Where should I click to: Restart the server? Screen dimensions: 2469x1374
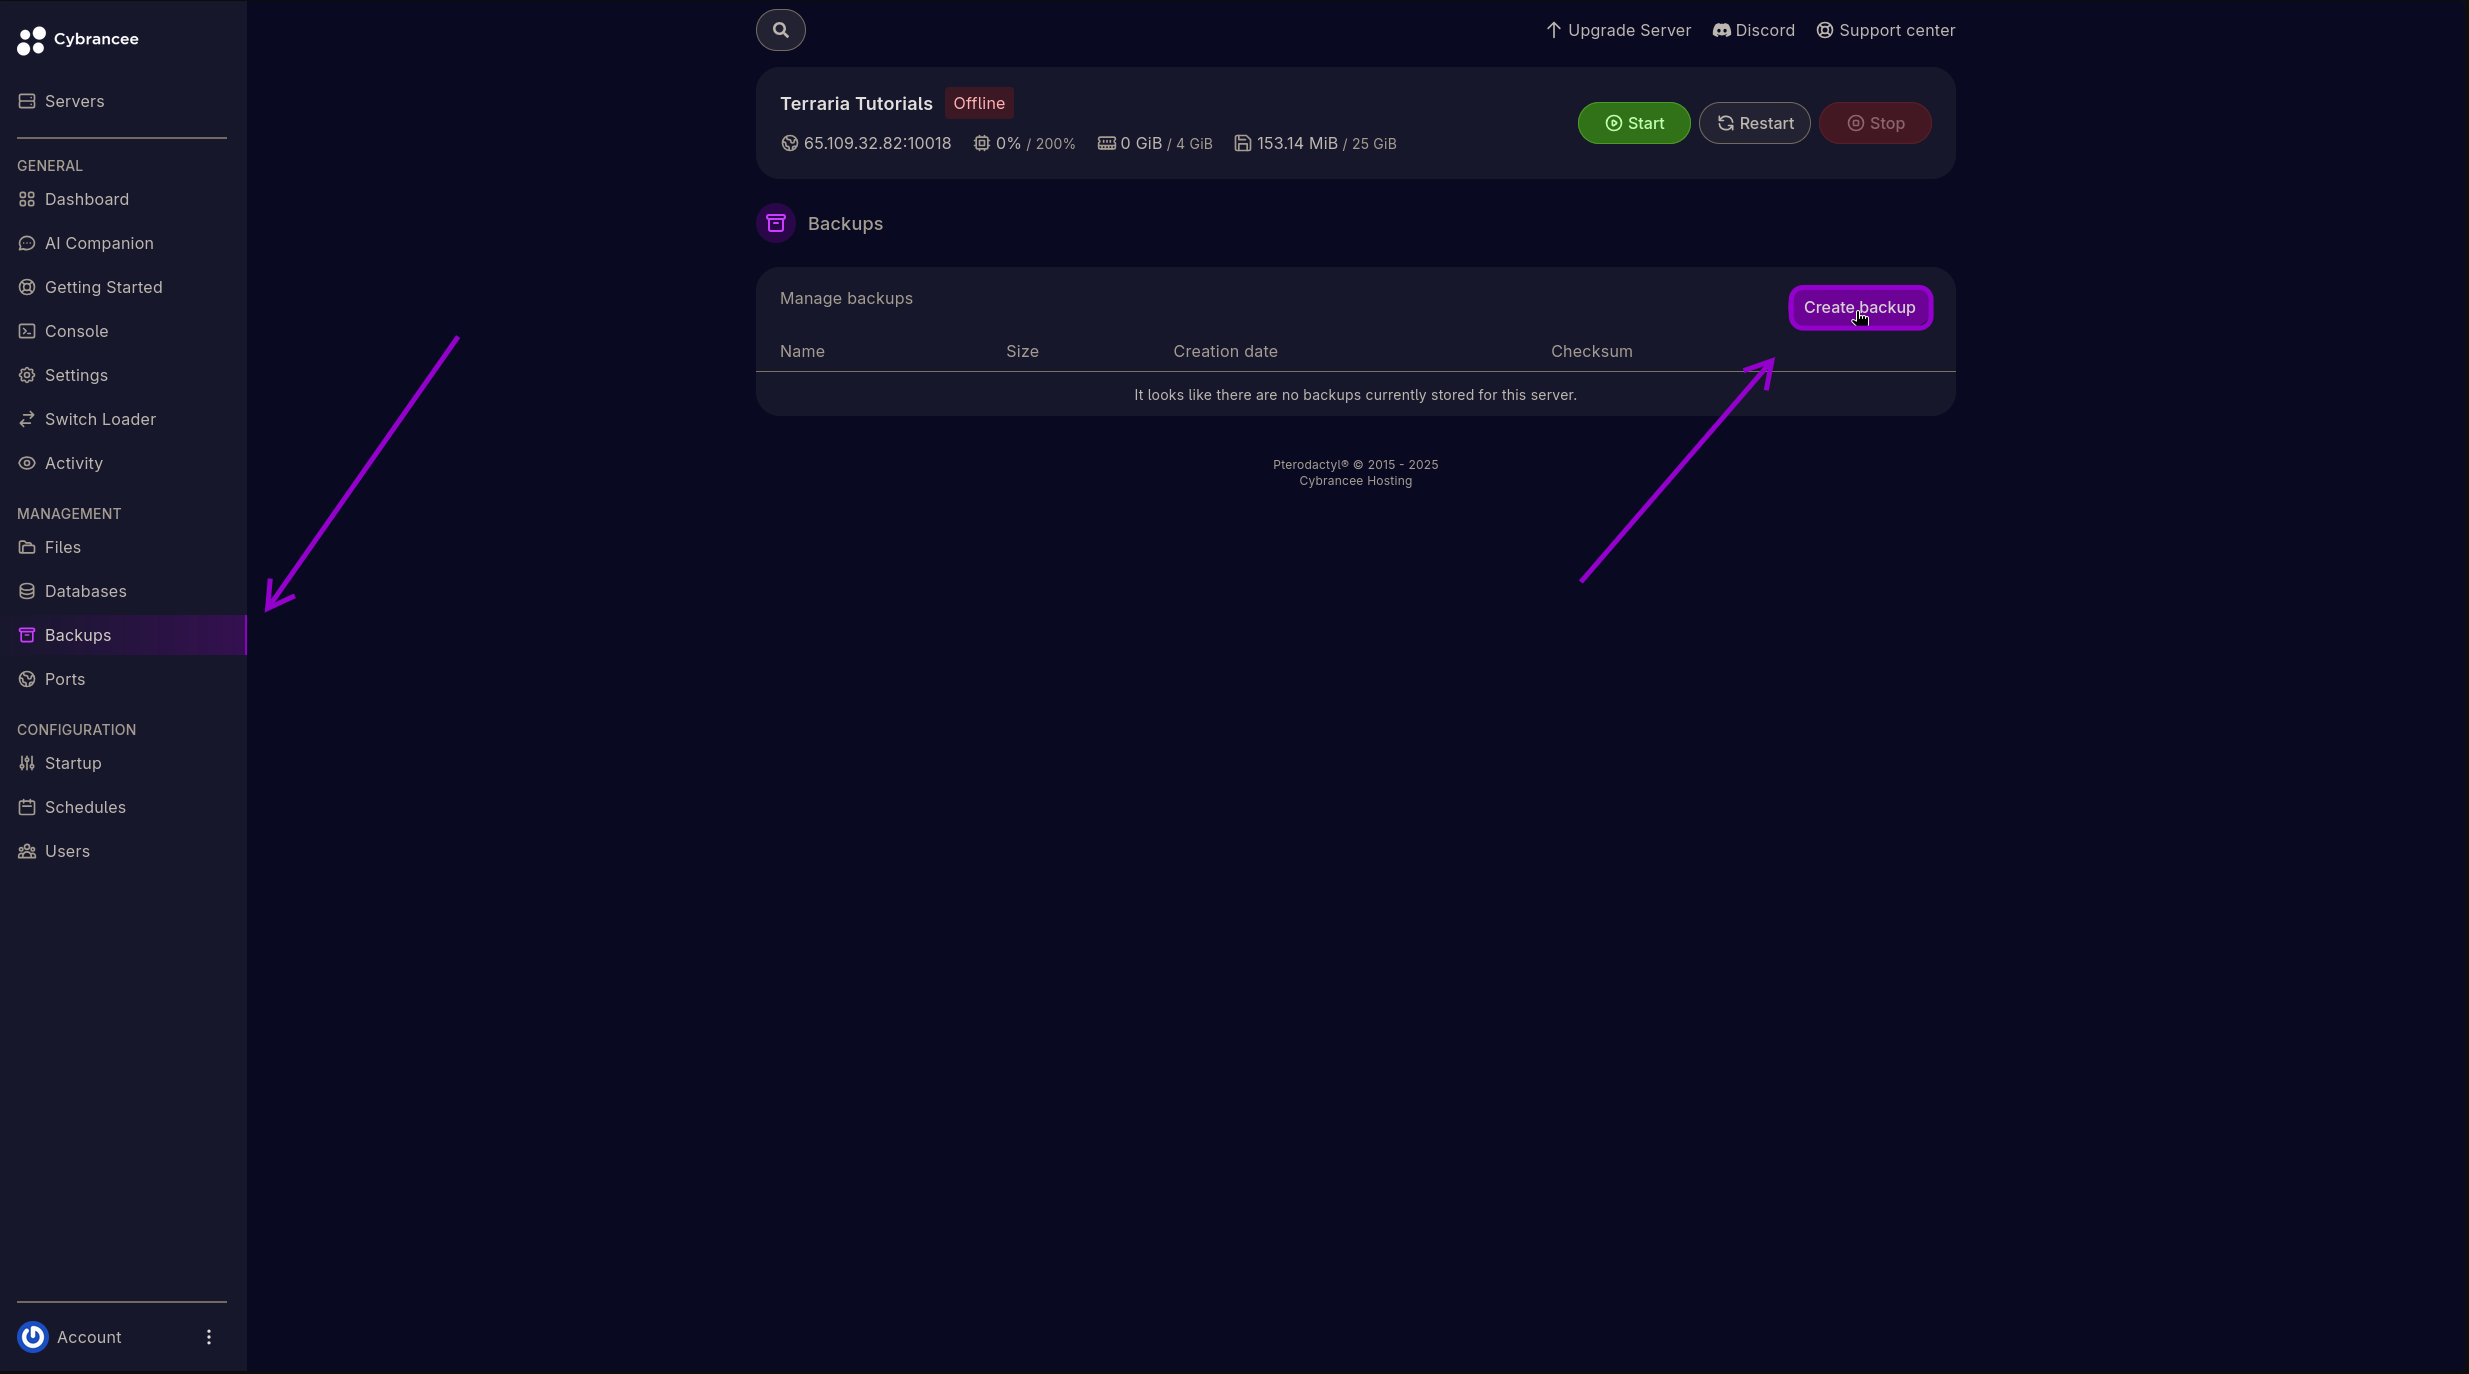coord(1755,123)
